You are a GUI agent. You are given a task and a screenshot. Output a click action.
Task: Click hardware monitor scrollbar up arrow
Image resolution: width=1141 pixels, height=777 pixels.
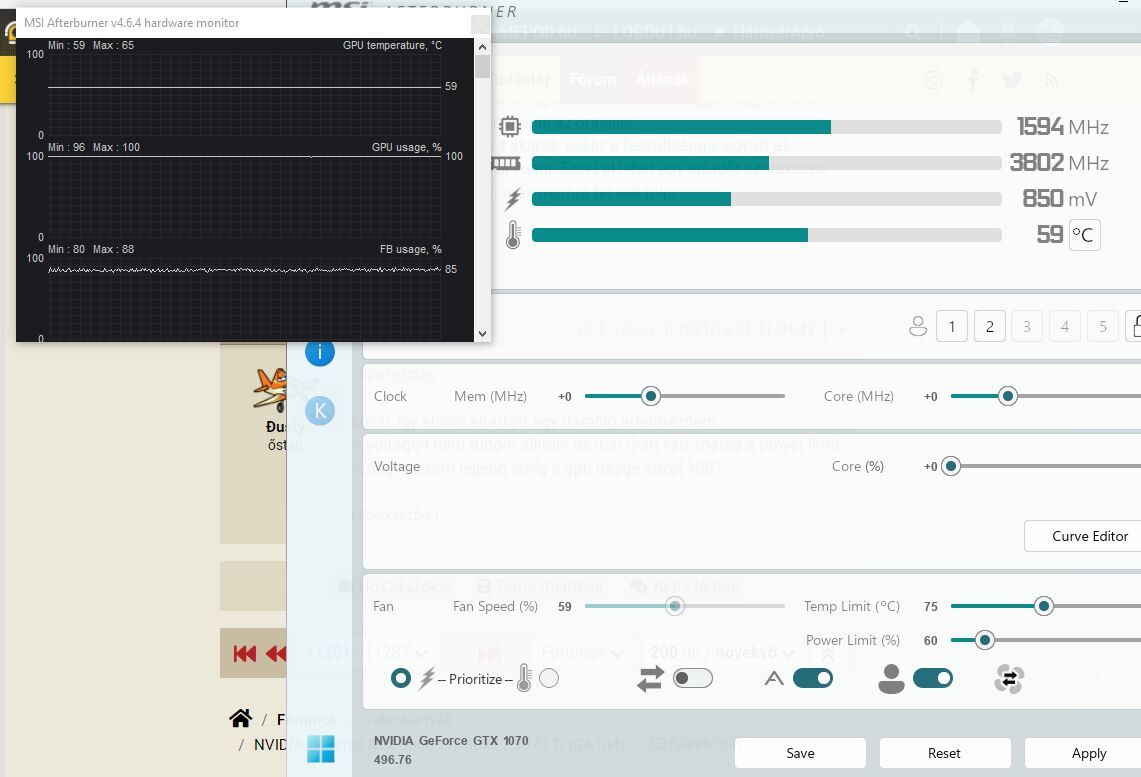point(482,47)
